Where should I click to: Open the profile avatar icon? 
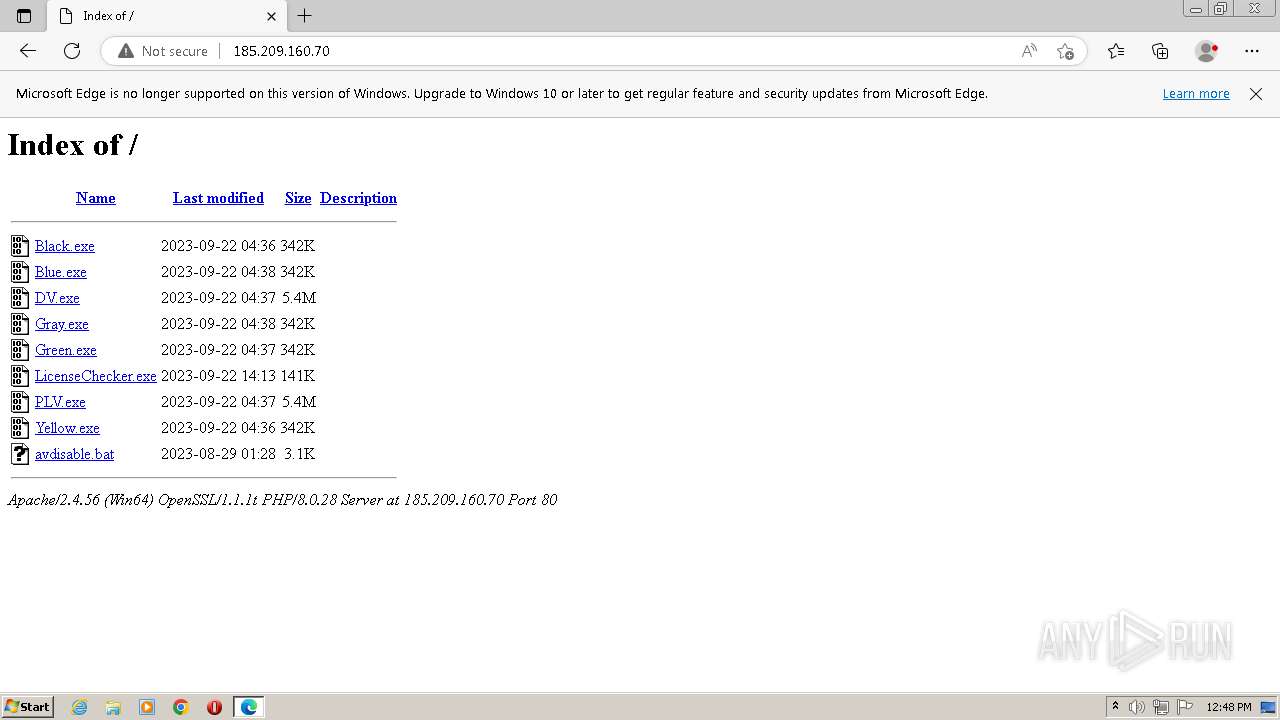coord(1206,51)
